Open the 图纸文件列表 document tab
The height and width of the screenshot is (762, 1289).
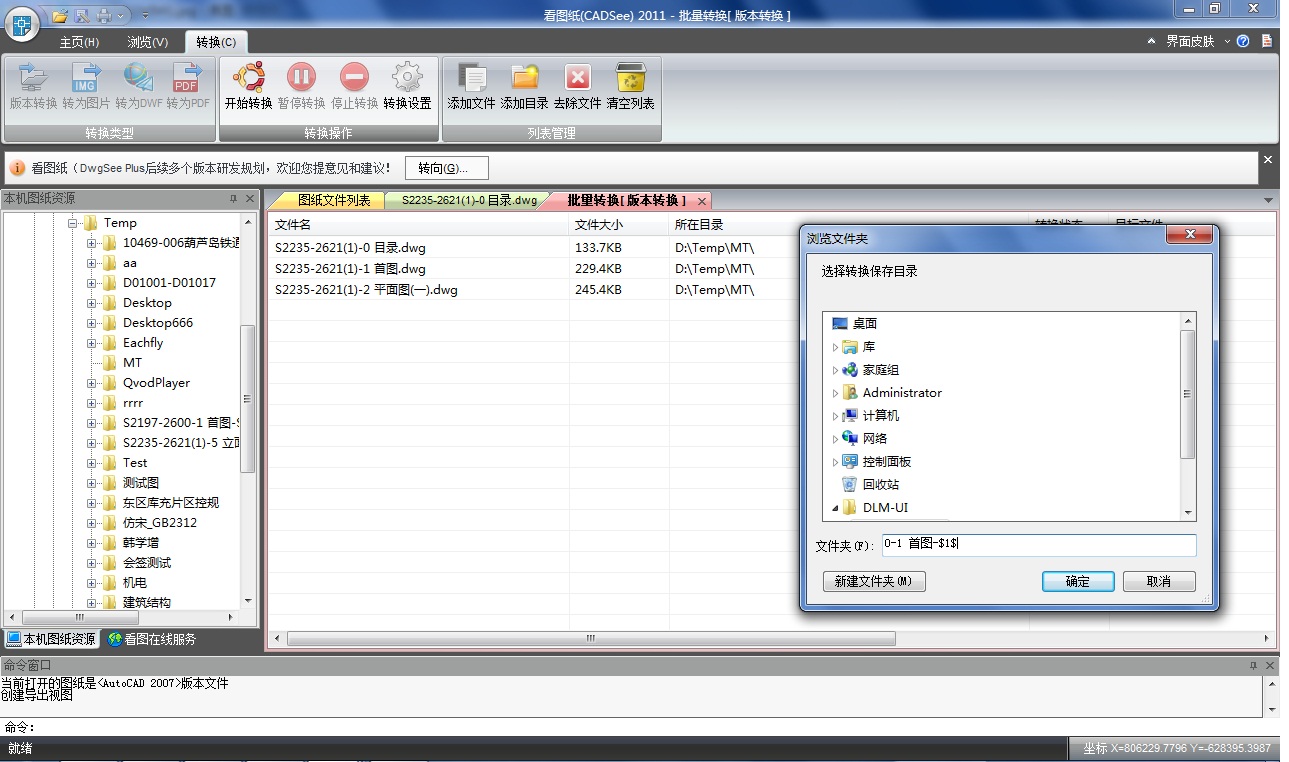click(334, 200)
